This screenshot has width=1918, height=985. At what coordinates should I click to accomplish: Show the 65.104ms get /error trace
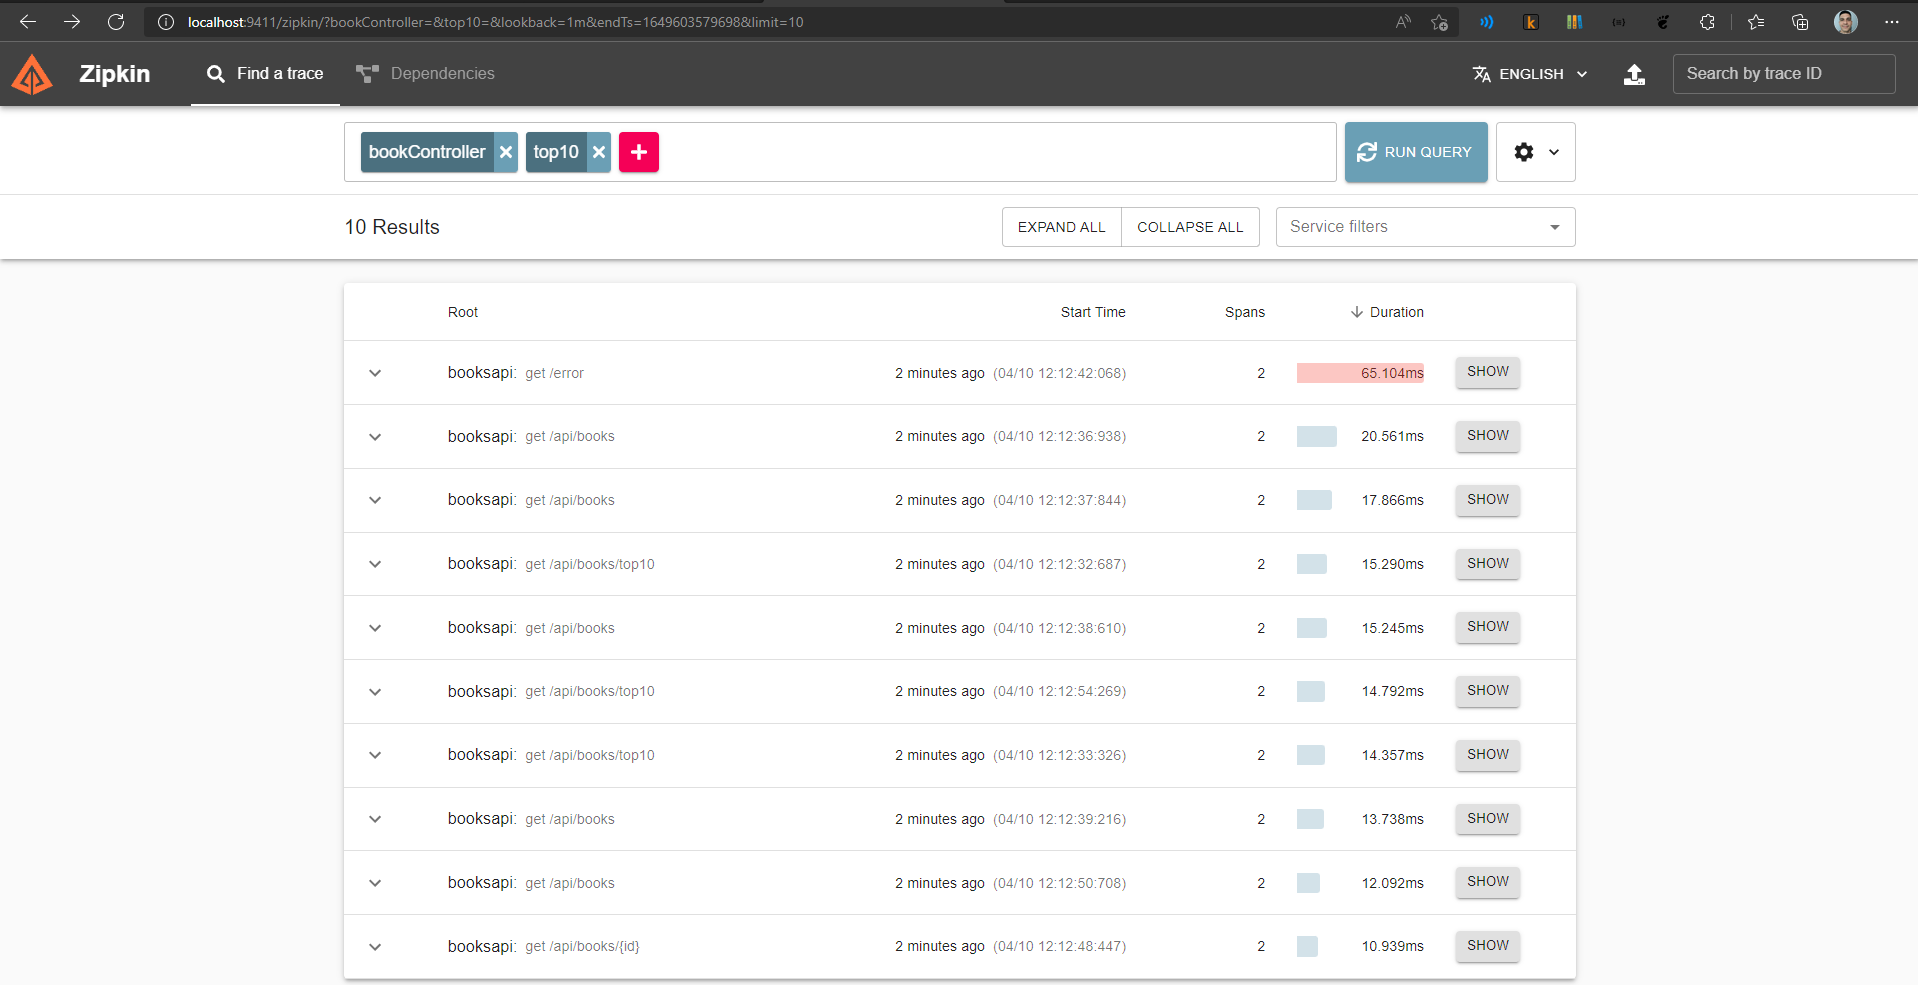1488,372
